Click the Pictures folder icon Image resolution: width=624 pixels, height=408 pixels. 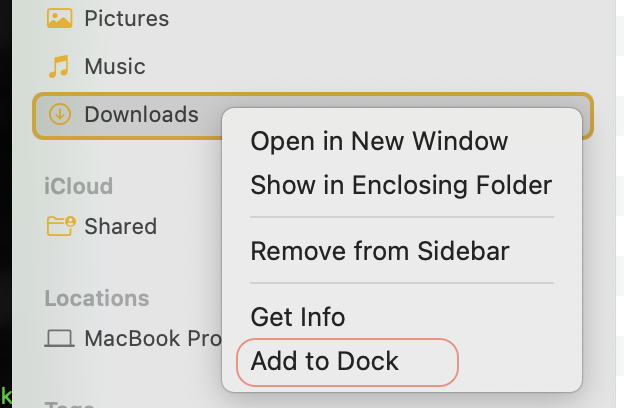pos(60,18)
